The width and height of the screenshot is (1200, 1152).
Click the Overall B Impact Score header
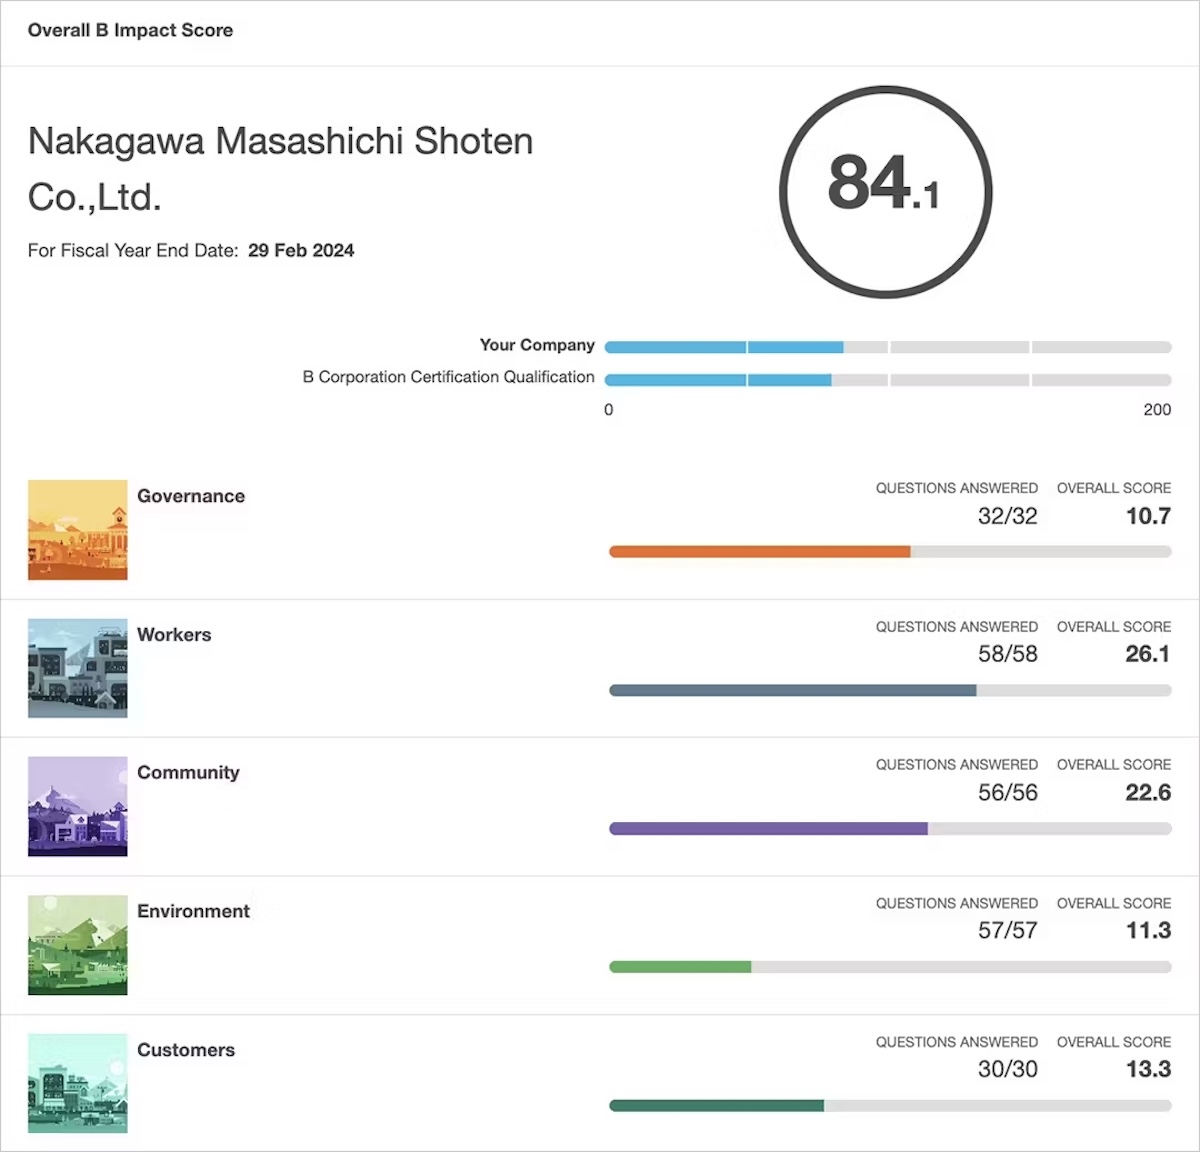click(x=130, y=30)
